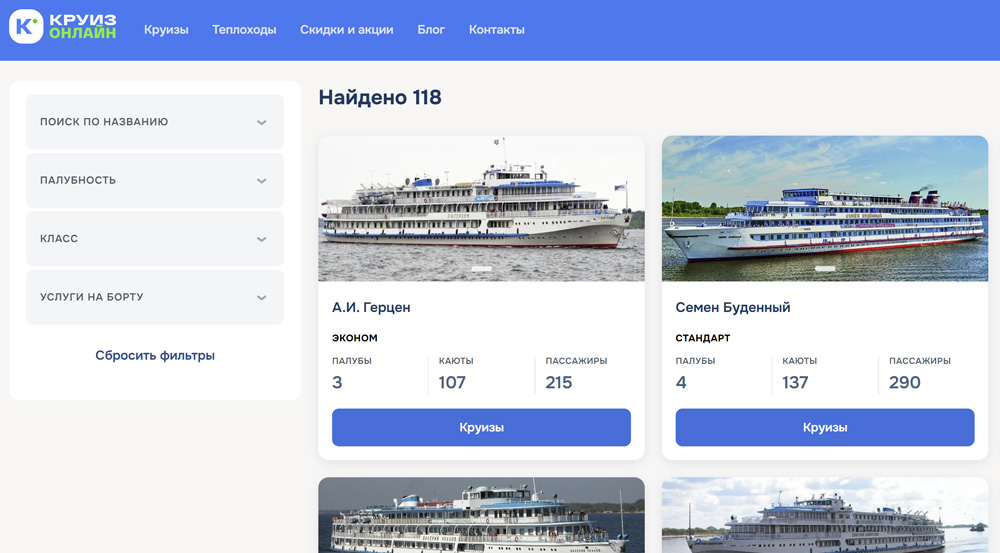Expand the Класс filter
This screenshot has height=553, width=1000.
155,239
